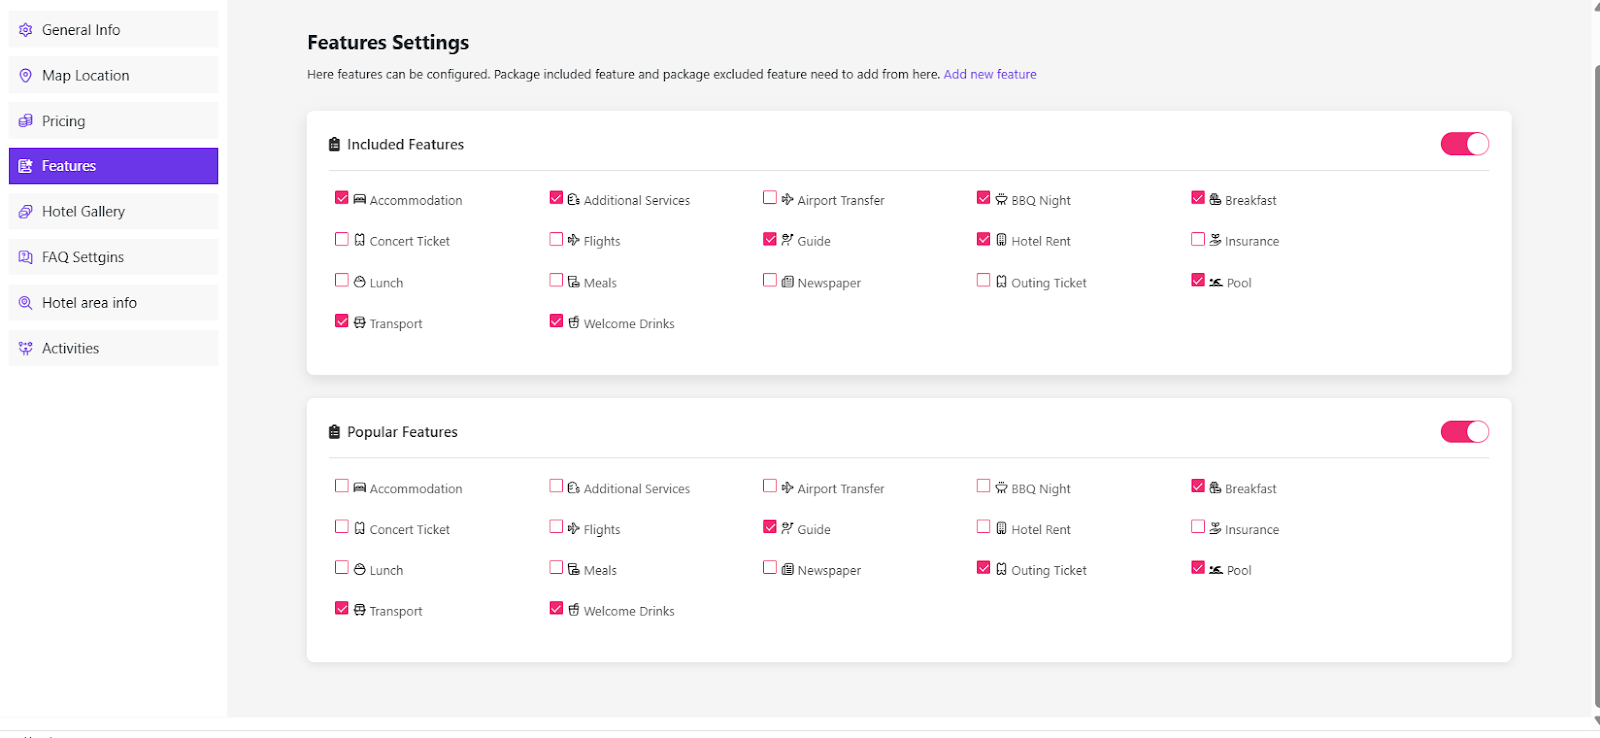1600x738 pixels.
Task: Click the Popular Features clipboard icon
Action: (334, 432)
